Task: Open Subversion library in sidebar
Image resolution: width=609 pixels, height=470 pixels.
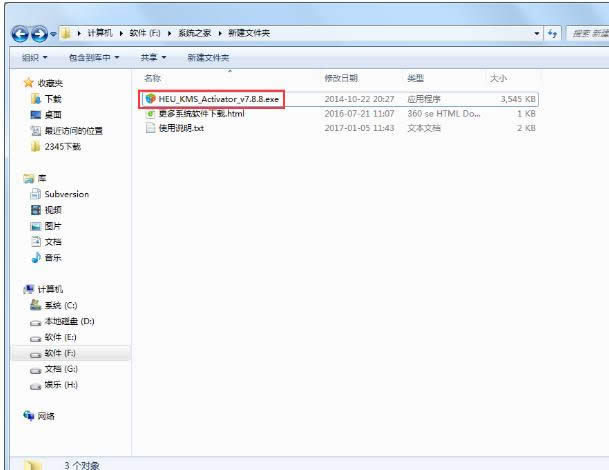Action: [x=36, y=194]
